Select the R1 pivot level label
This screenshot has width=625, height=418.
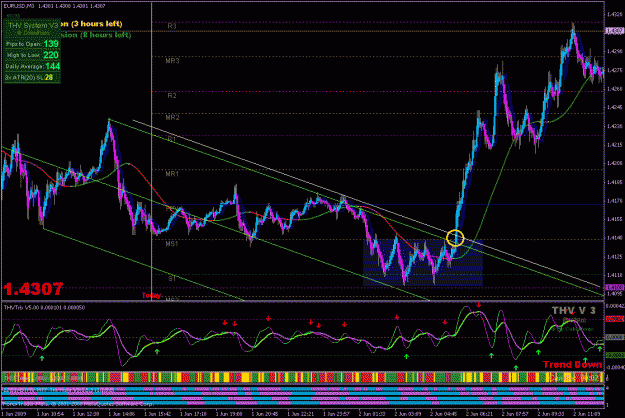point(171,139)
